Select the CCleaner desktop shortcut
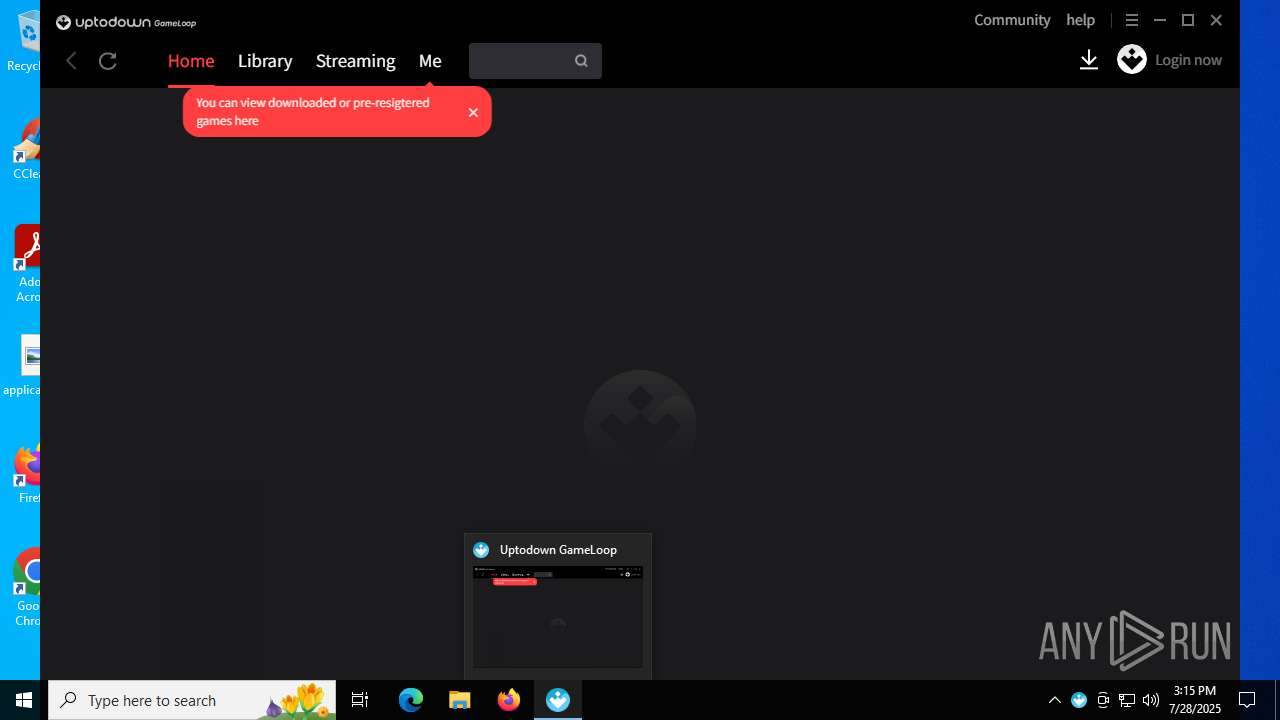1280x720 pixels. pos(26,150)
